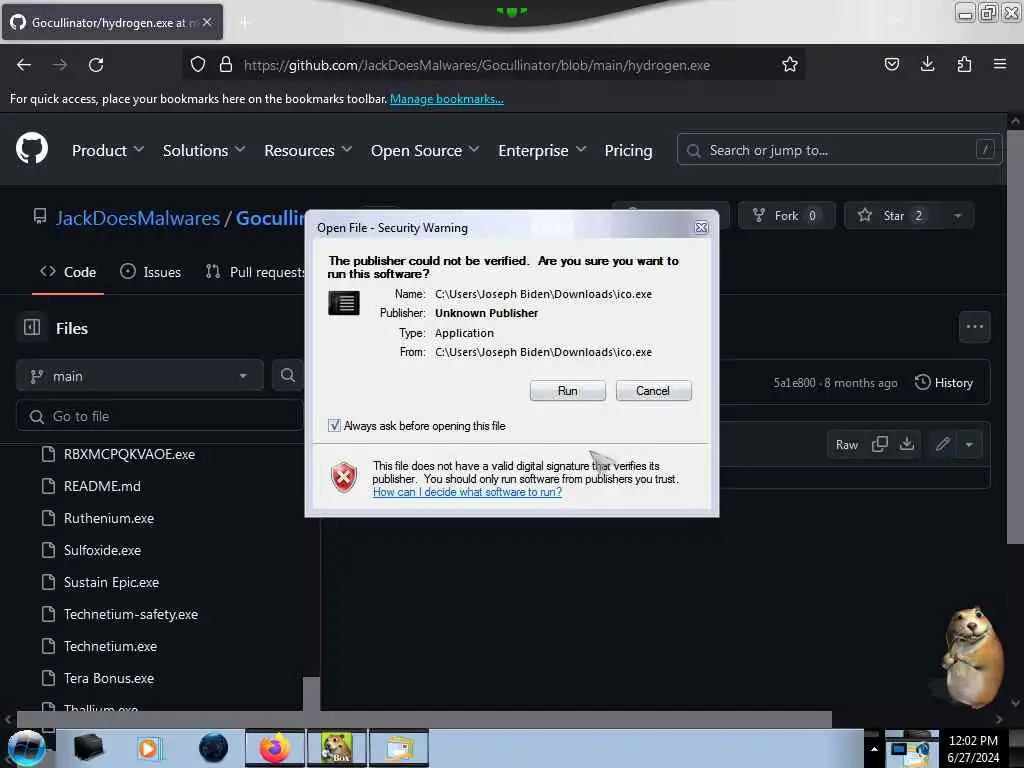Open the three-dots more options button
Viewport: 1024px width, 768px height.
coord(974,327)
